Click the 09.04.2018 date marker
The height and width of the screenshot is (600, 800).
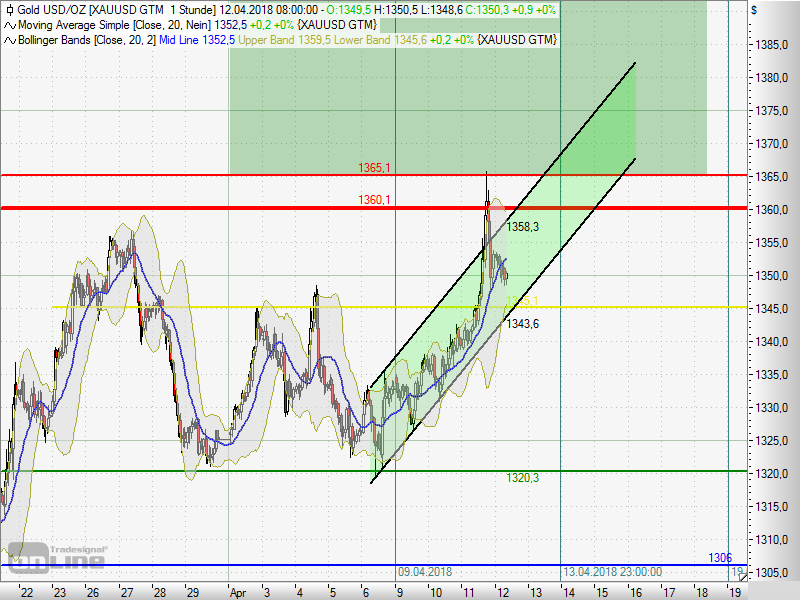coord(425,572)
